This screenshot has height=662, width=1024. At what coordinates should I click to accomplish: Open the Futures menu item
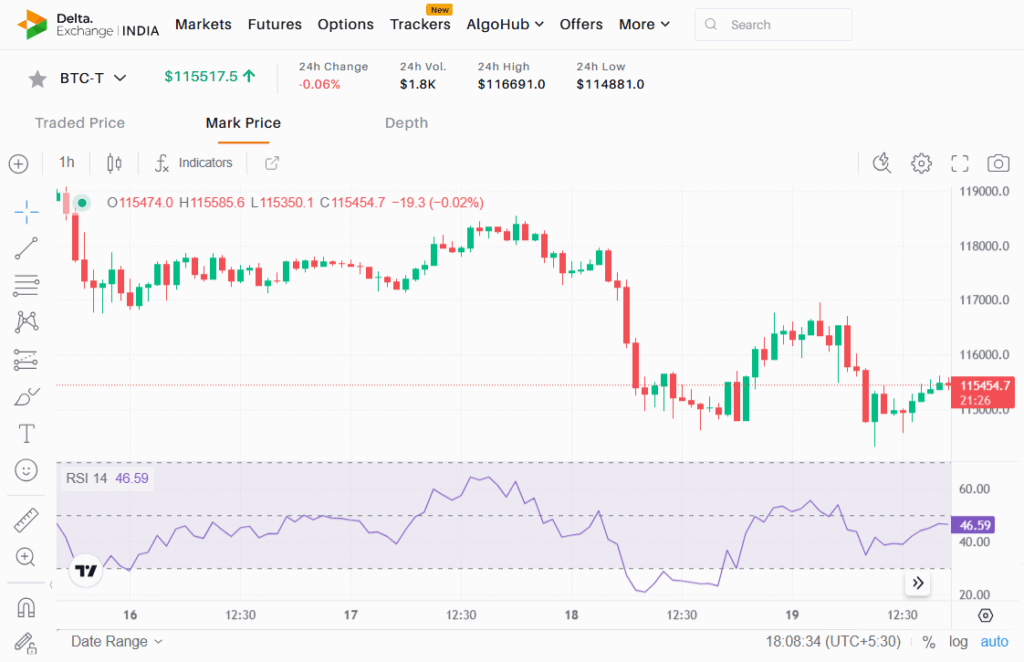274,24
